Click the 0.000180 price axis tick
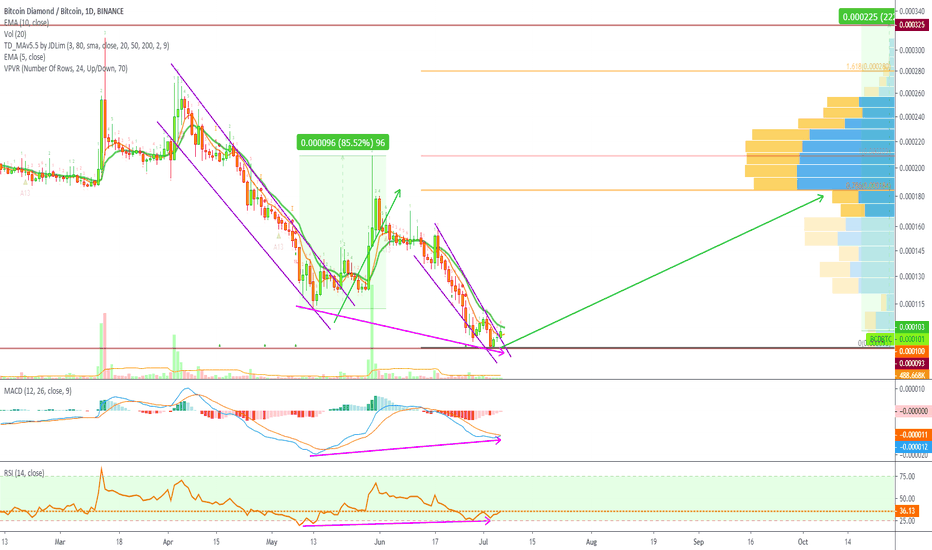Screen dimensions: 932x550 click(x=912, y=196)
